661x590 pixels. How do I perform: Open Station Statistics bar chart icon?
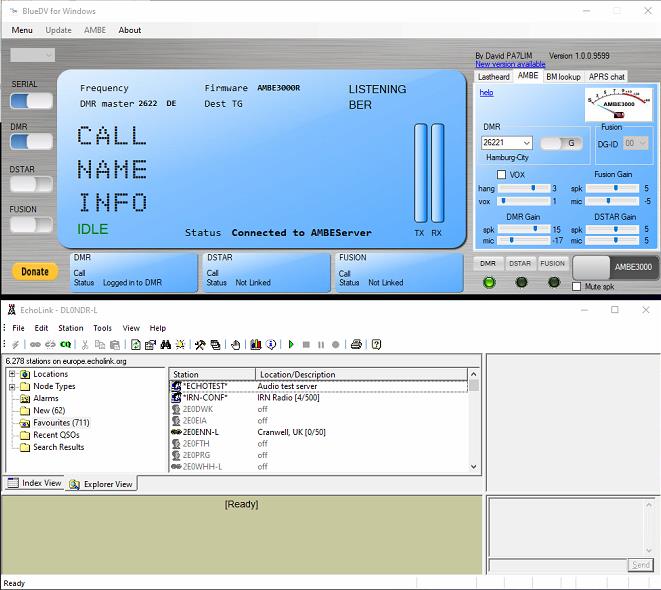point(255,345)
